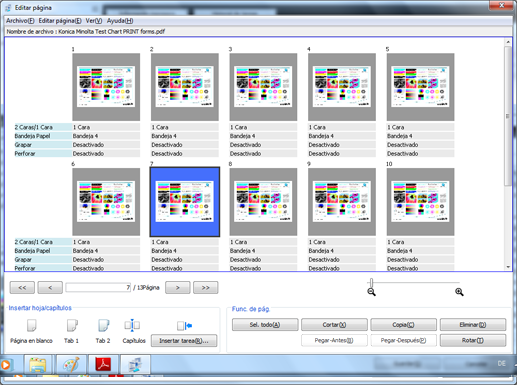The image size is (517, 385).
Task: Open the Ver menu
Action: (94, 21)
